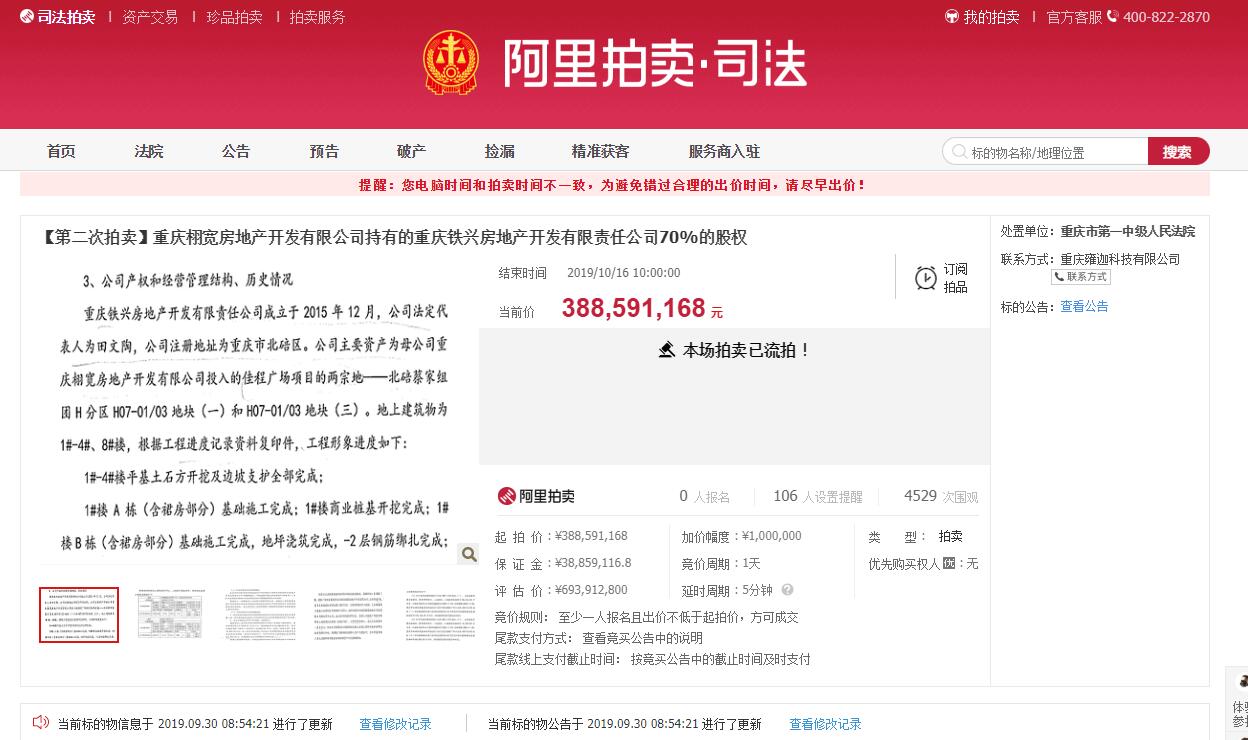This screenshot has height=740, width=1248.
Task: Go to 法院 navigation tab
Action: pyautogui.click(x=149, y=151)
